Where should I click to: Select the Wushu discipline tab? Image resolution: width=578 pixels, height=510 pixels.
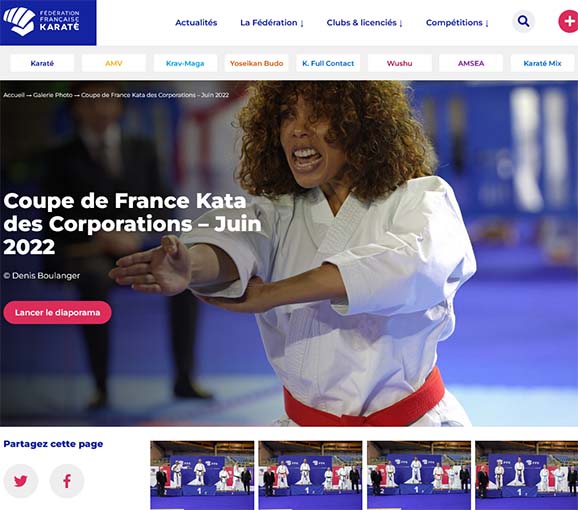point(400,63)
